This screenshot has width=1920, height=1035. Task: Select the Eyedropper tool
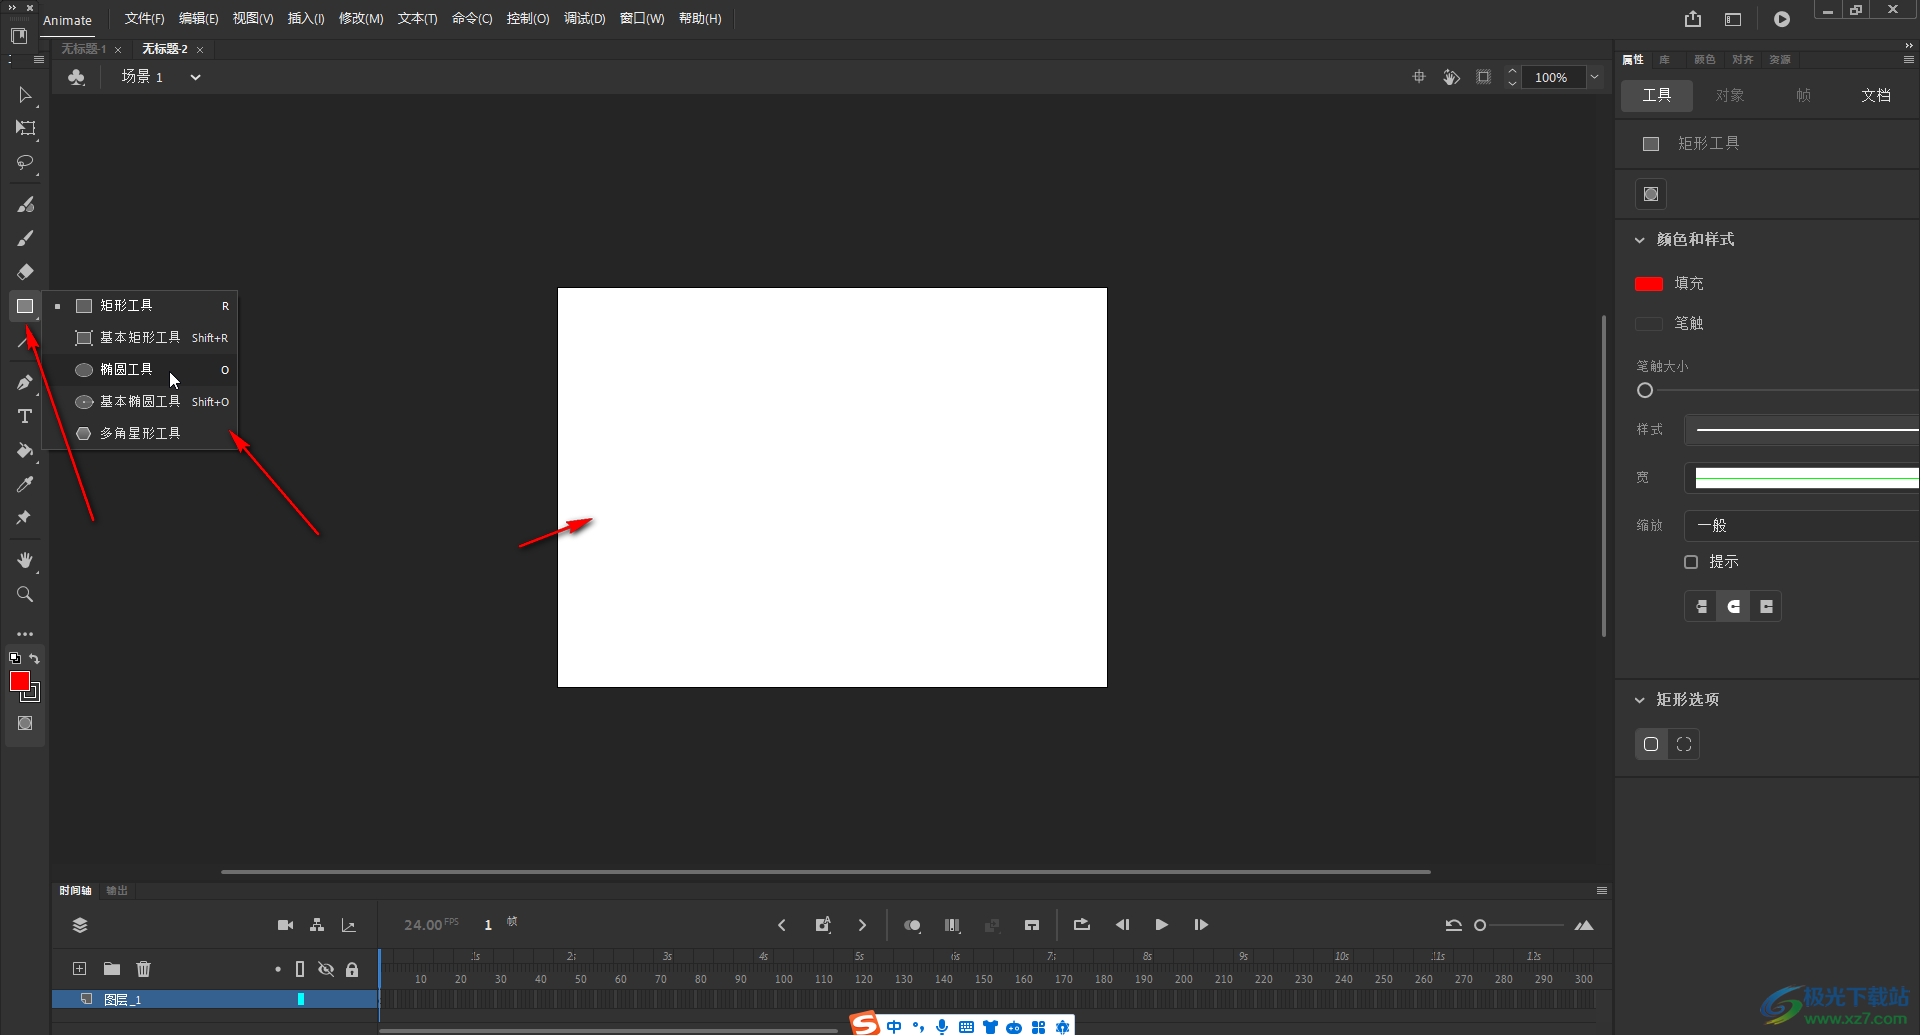pos(25,484)
